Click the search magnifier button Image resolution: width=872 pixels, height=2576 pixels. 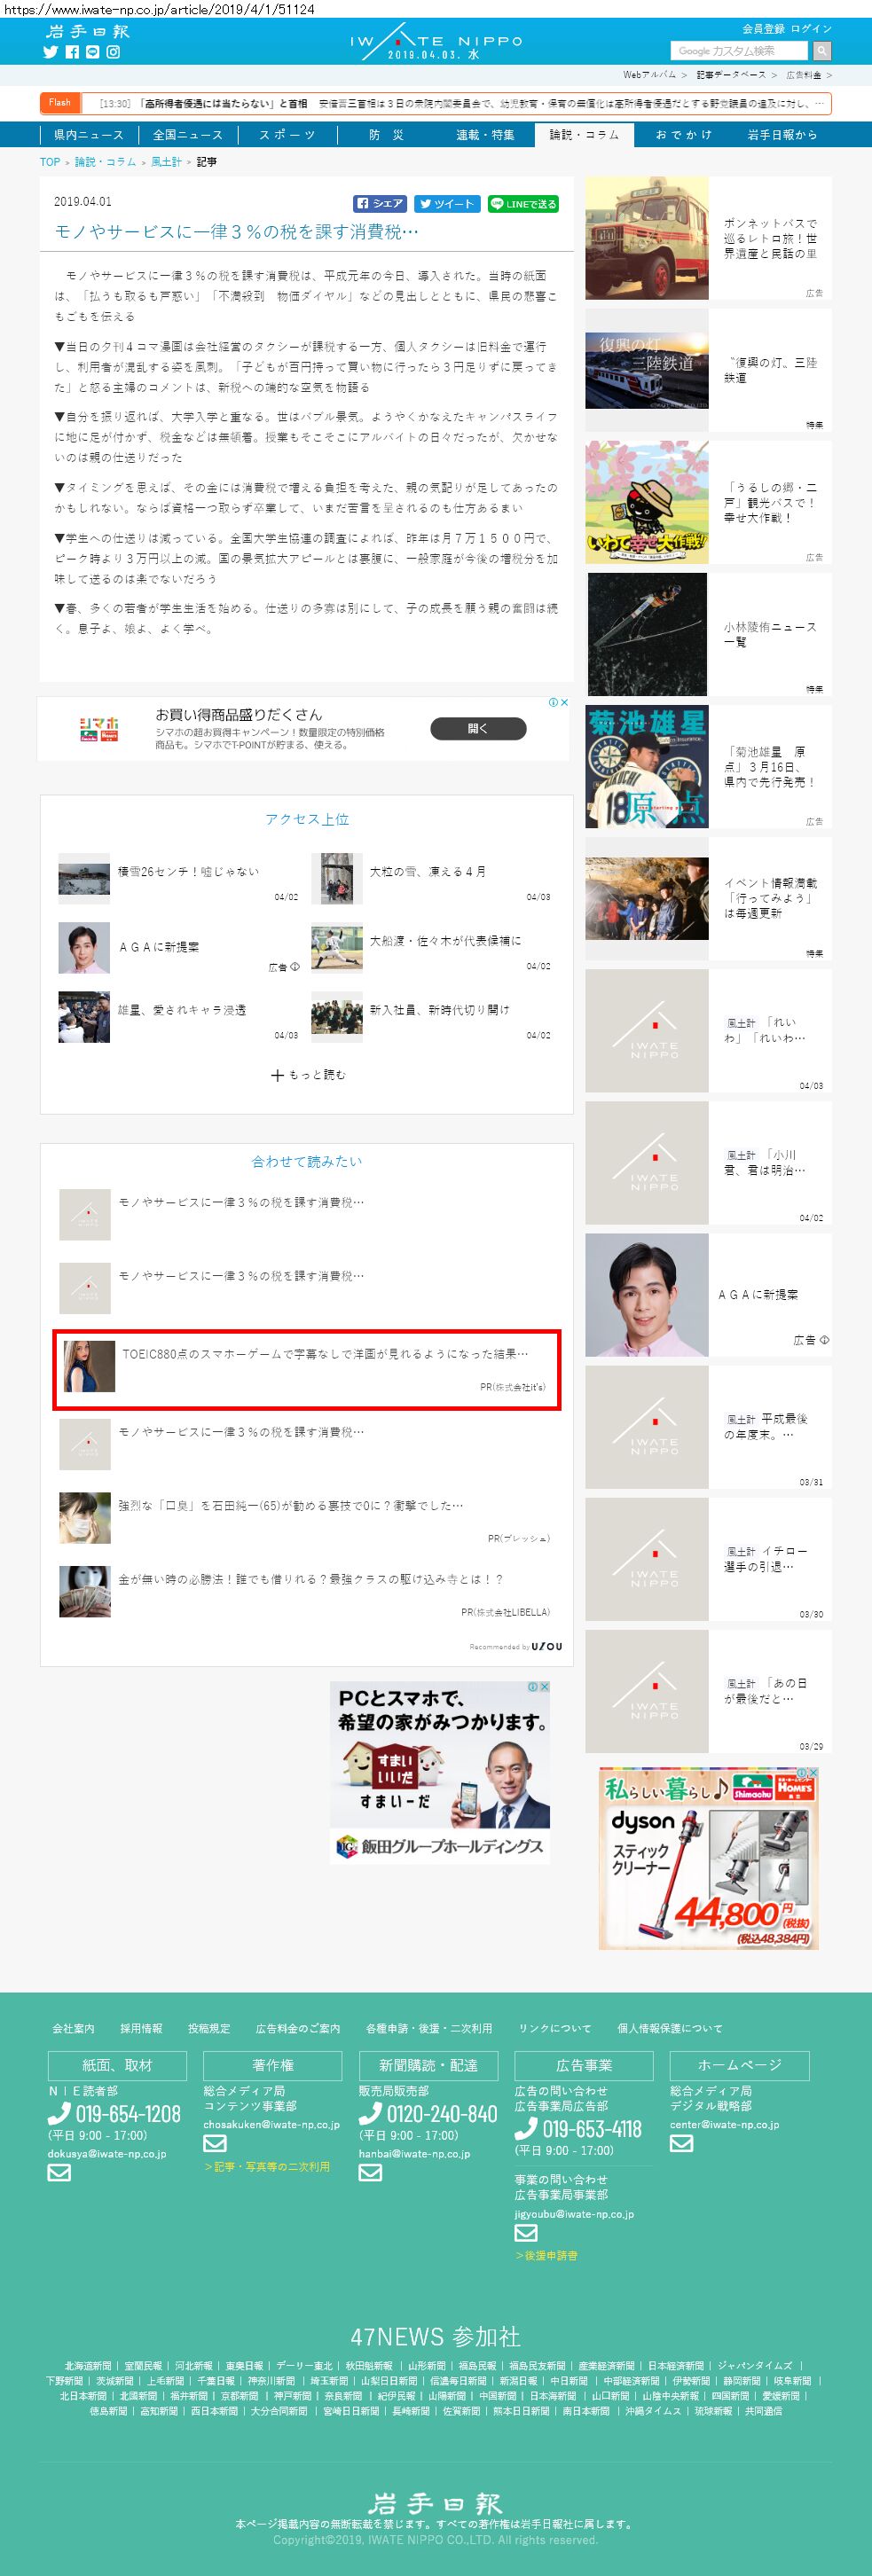(x=822, y=51)
